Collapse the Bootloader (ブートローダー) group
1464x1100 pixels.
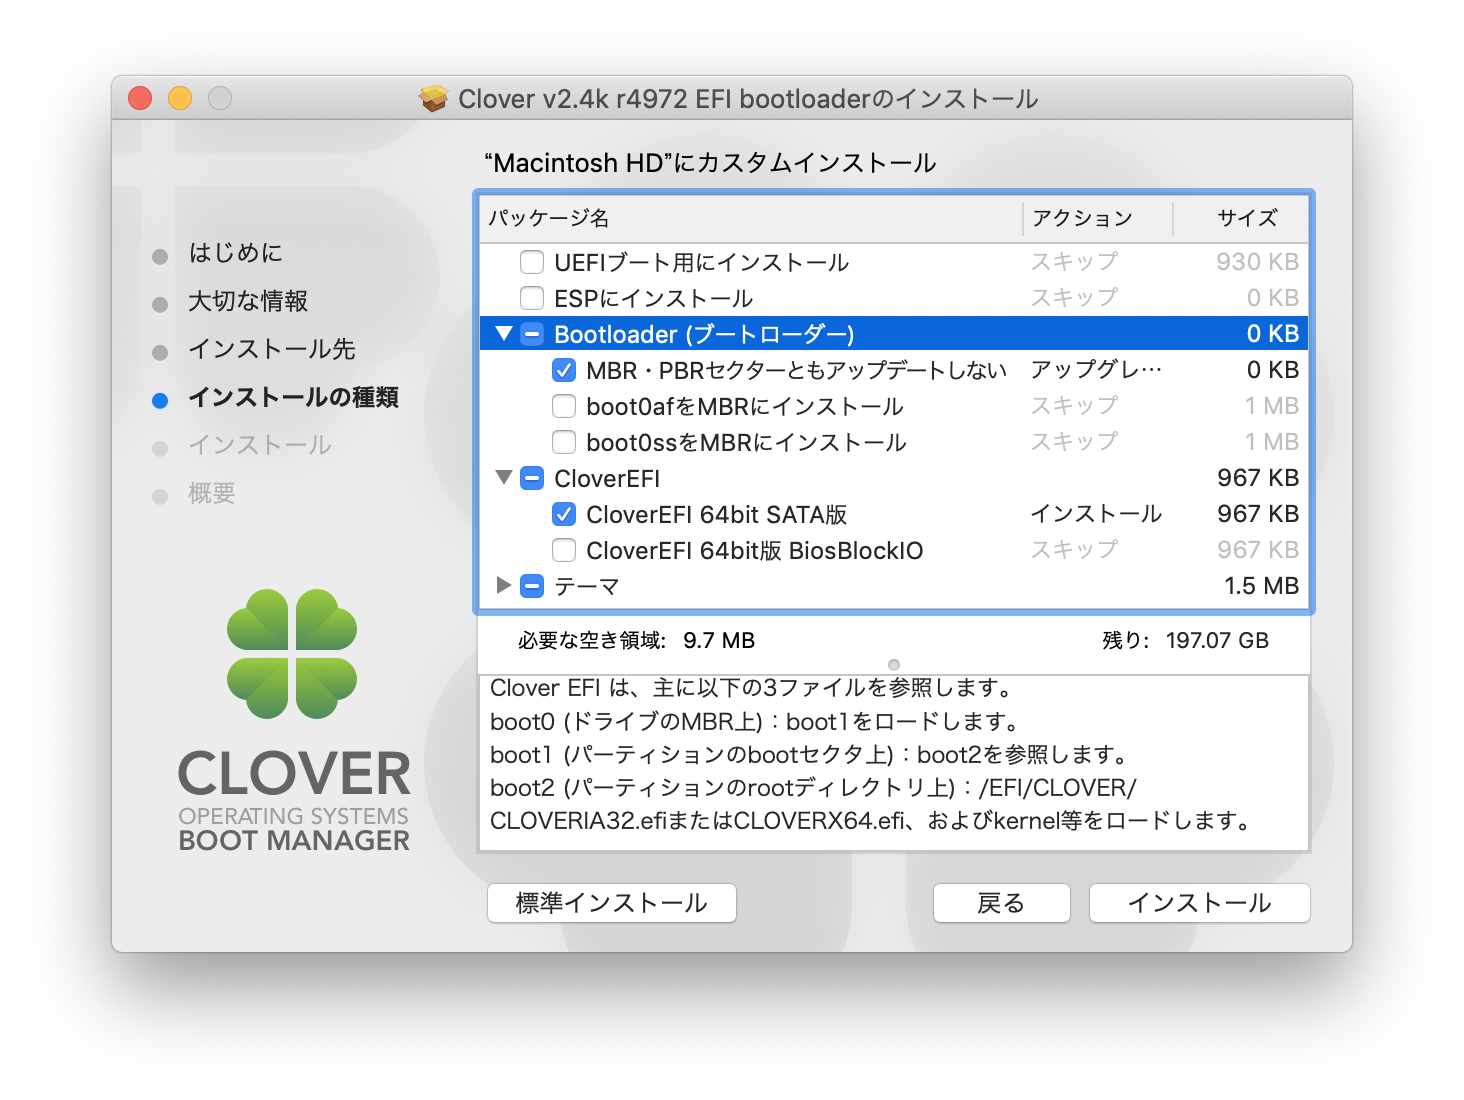coord(504,334)
